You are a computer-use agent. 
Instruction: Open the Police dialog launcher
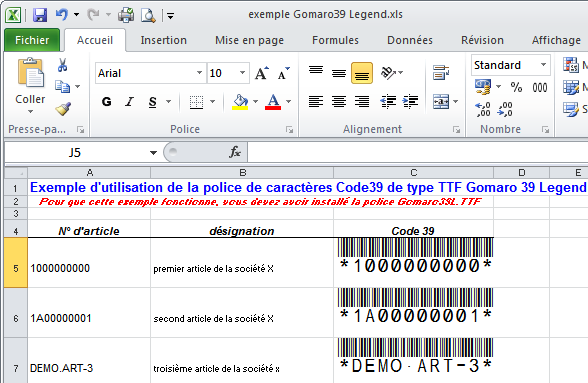click(290, 130)
